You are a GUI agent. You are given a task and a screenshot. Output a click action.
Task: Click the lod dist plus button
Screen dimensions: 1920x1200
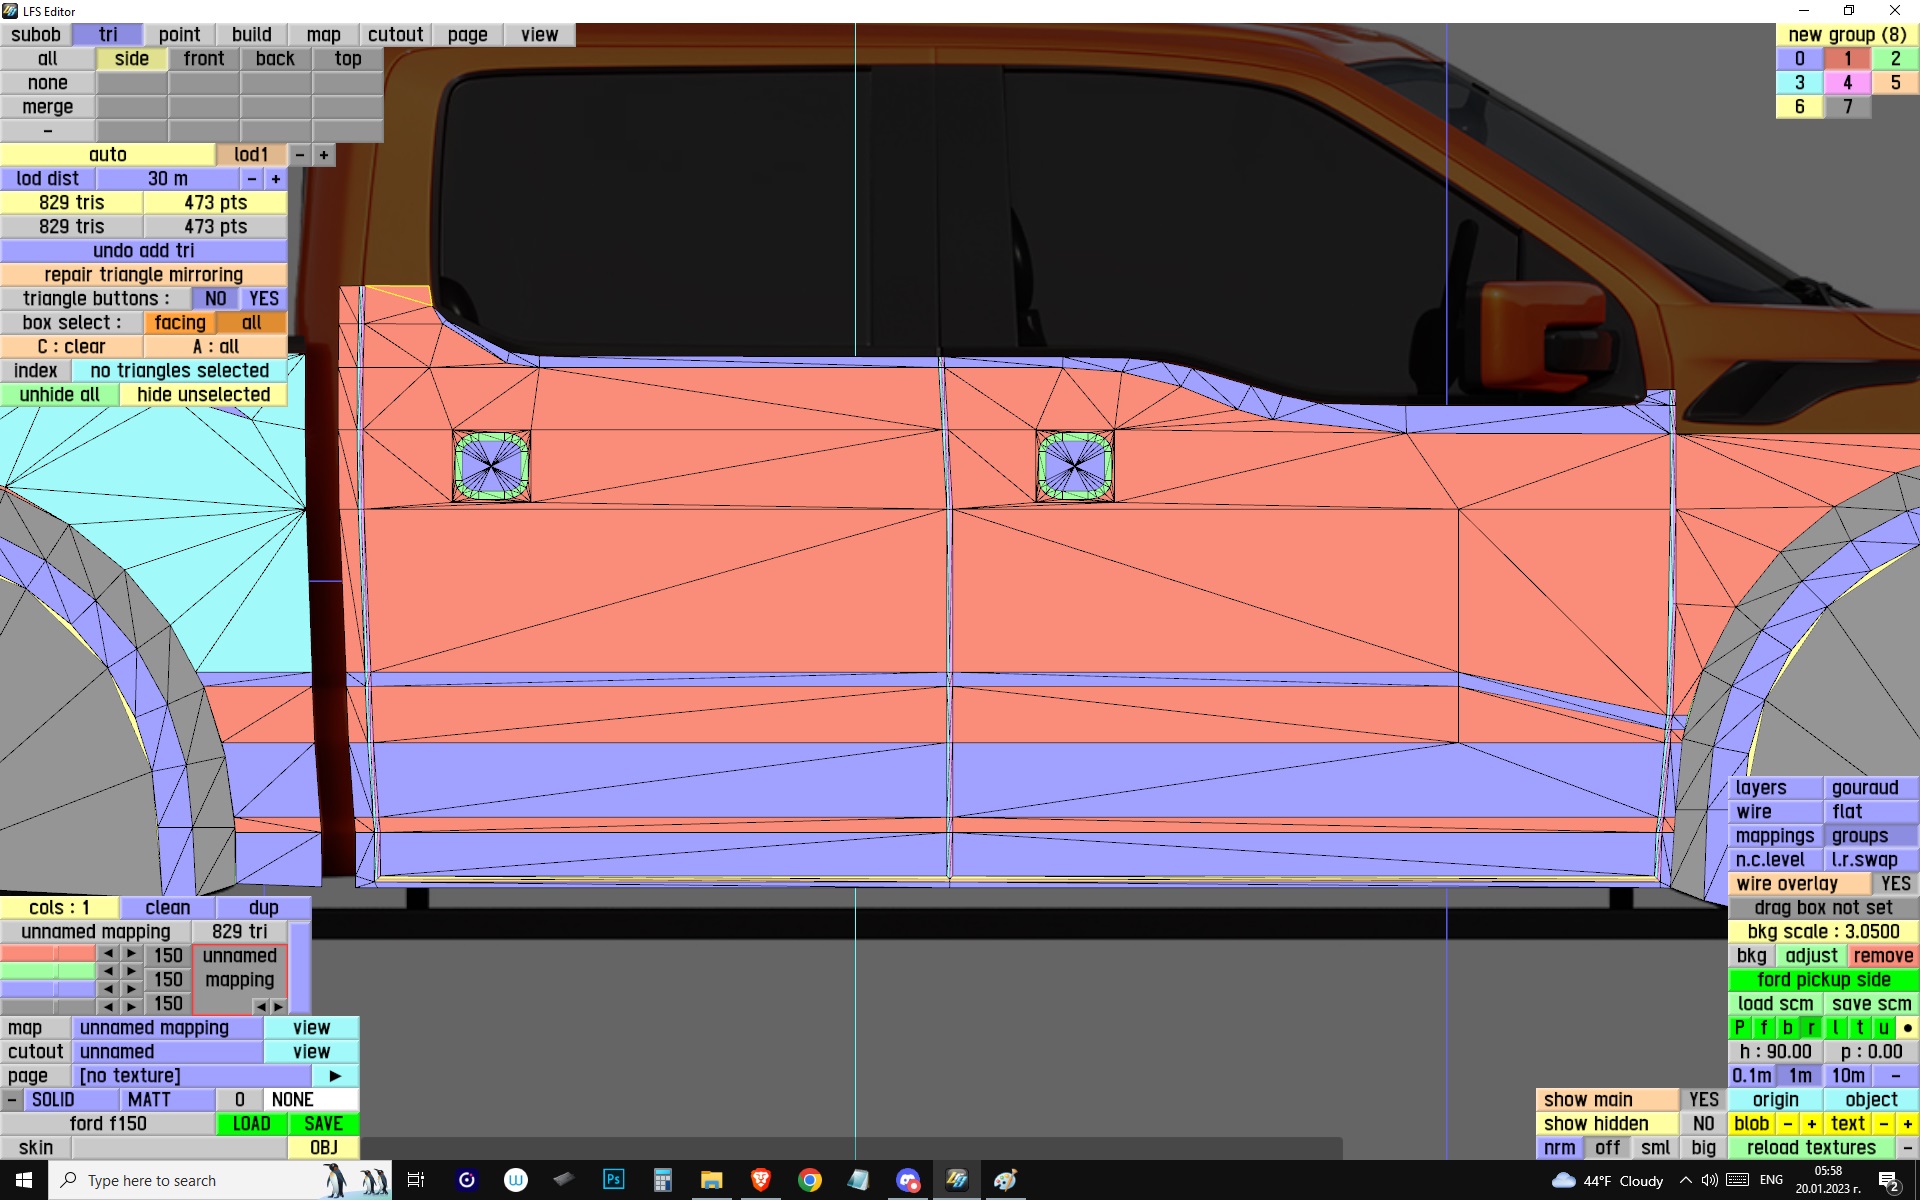pos(276,179)
